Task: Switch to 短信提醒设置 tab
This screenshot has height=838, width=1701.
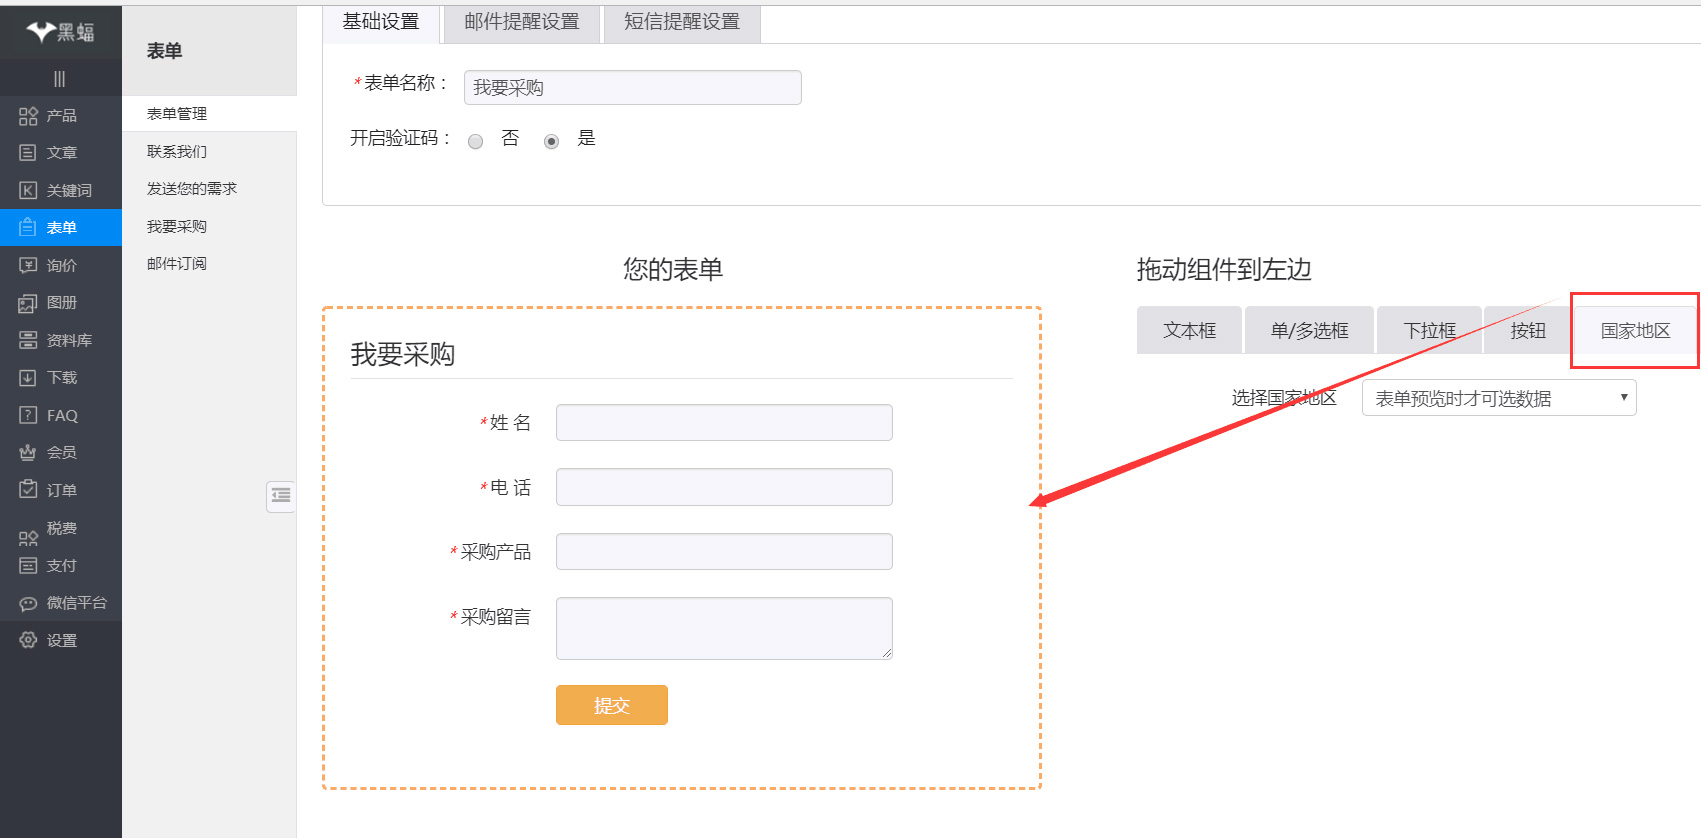Action: (x=681, y=22)
